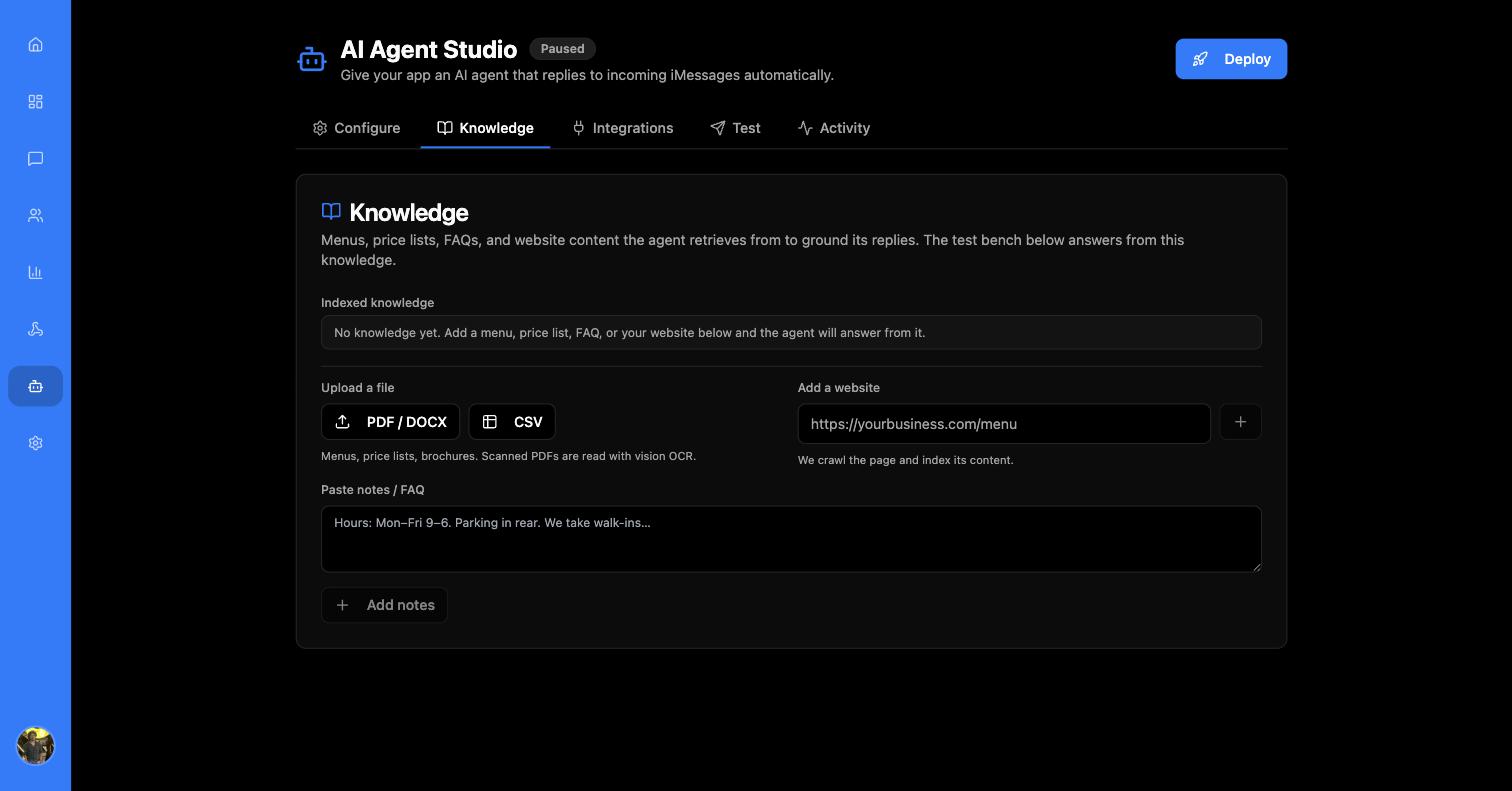Open the Settings gear in sidebar
The width and height of the screenshot is (1512, 791).
pyautogui.click(x=35, y=443)
